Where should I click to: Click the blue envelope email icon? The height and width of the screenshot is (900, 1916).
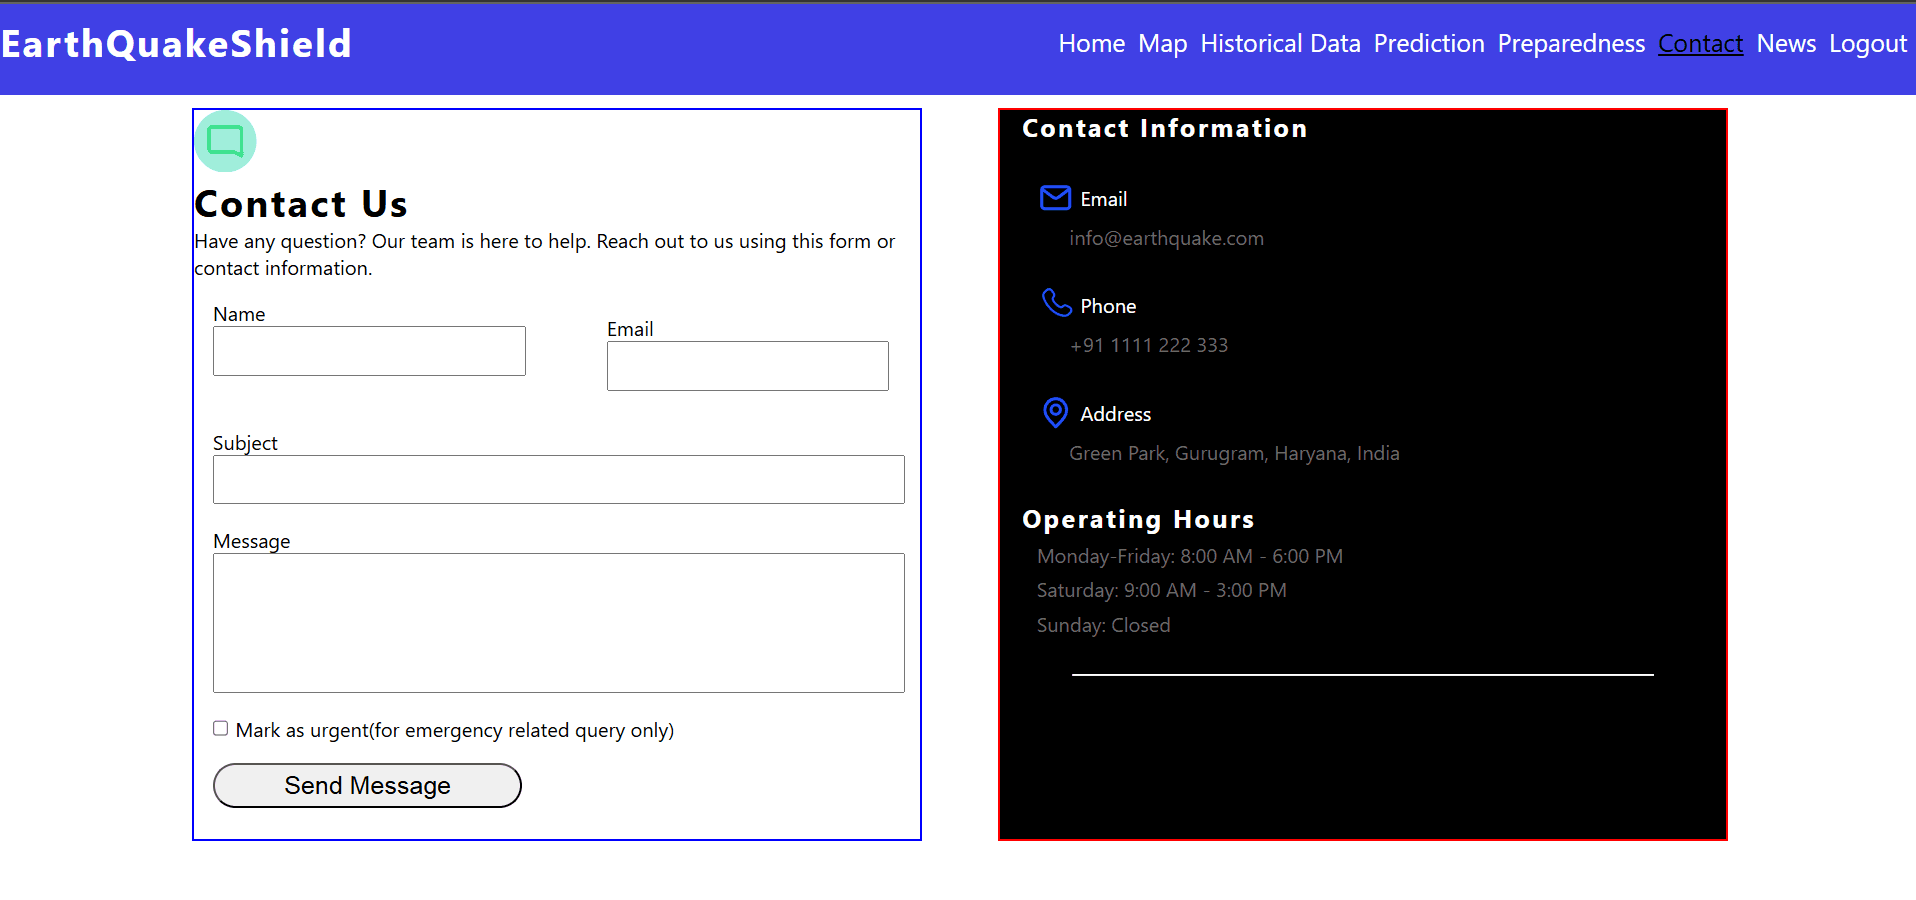(1055, 198)
